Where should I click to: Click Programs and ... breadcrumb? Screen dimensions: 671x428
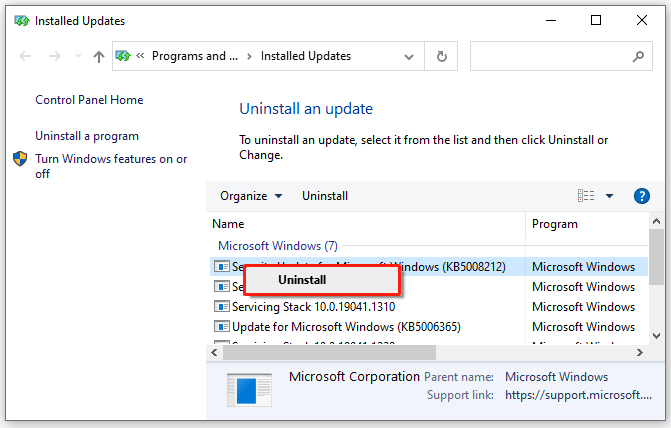pos(195,56)
